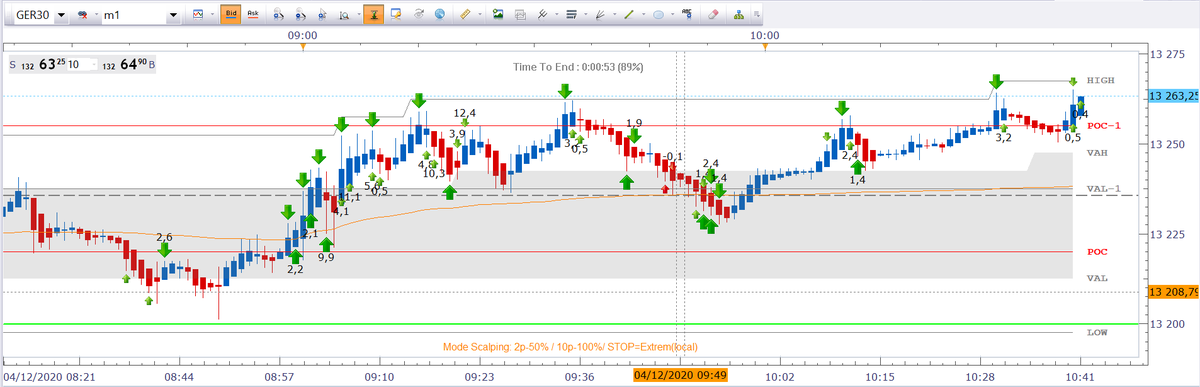This screenshot has width=1200, height=387.
Task: Click the HIGH level label
Action: (1100, 80)
